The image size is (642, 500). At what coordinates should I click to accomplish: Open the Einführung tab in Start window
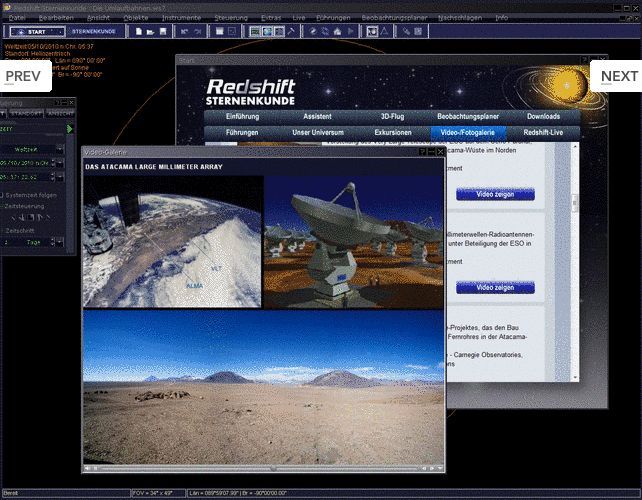pyautogui.click(x=242, y=117)
